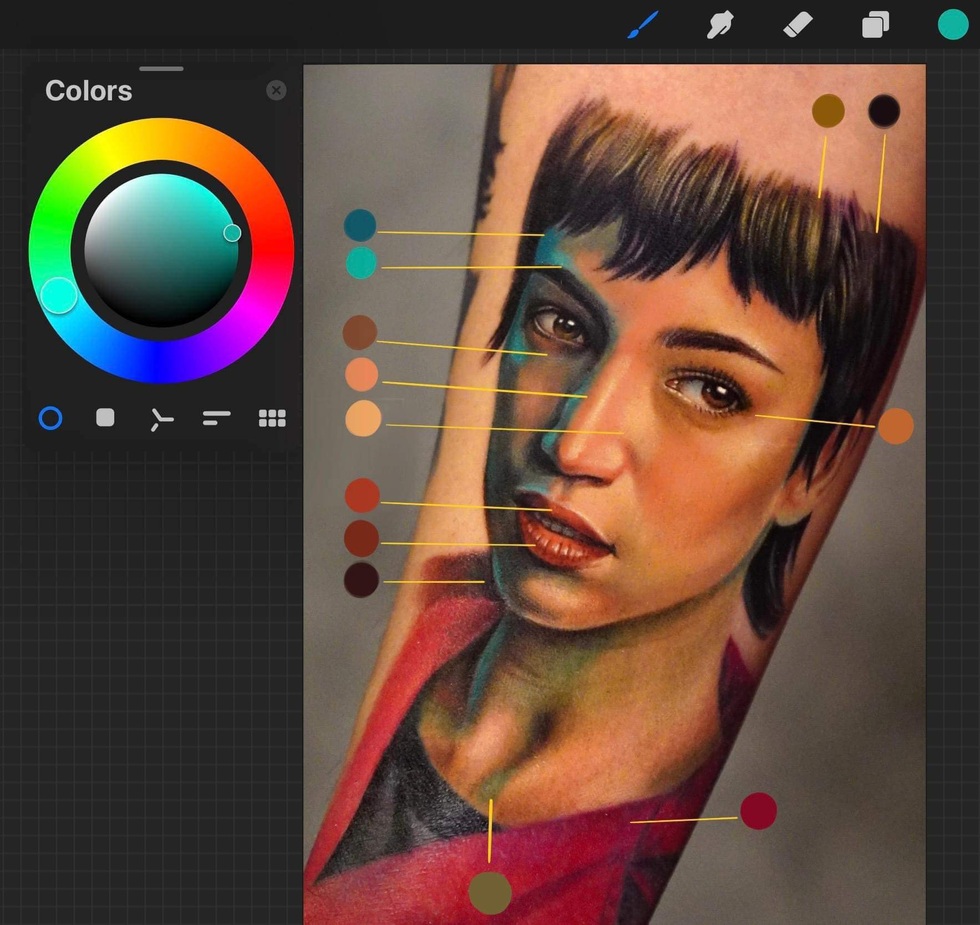Click the saturation disc selector handle
980x925 pixels.
click(x=232, y=233)
